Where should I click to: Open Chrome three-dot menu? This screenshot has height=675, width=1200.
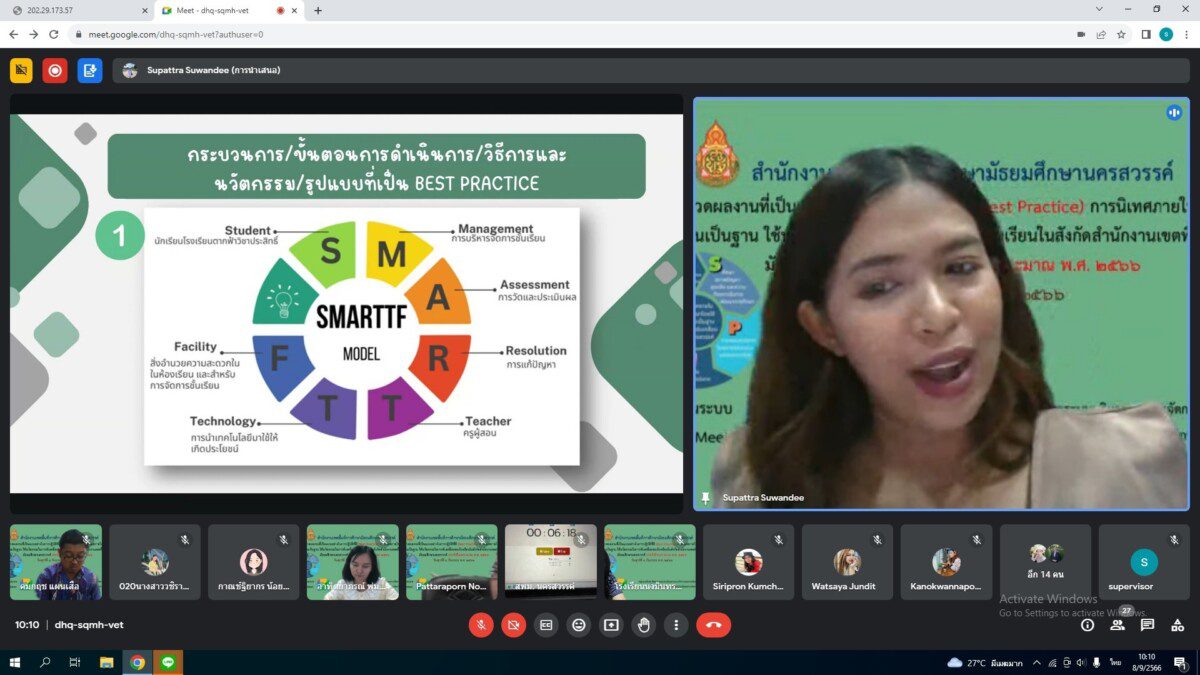[x=1186, y=34]
